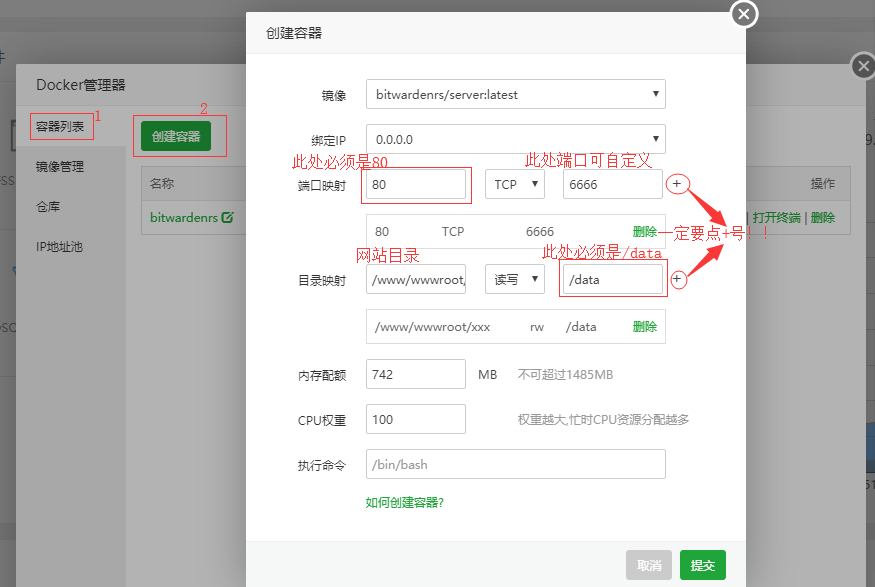Go to the IP地址池 tab
Image resolution: width=875 pixels, height=587 pixels.
click(59, 246)
